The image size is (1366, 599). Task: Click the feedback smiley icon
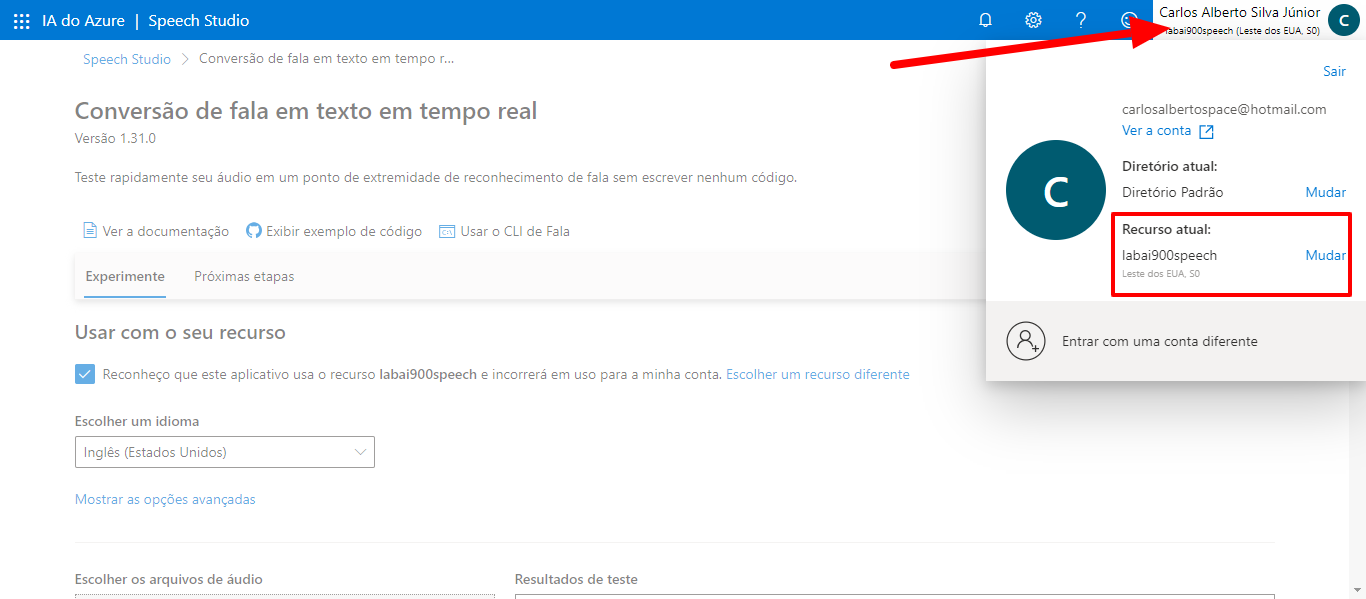tap(1129, 20)
